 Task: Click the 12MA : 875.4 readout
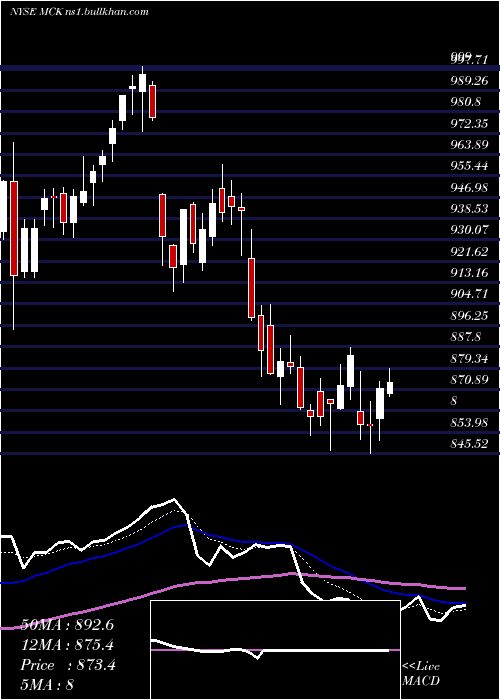[x=67, y=645]
